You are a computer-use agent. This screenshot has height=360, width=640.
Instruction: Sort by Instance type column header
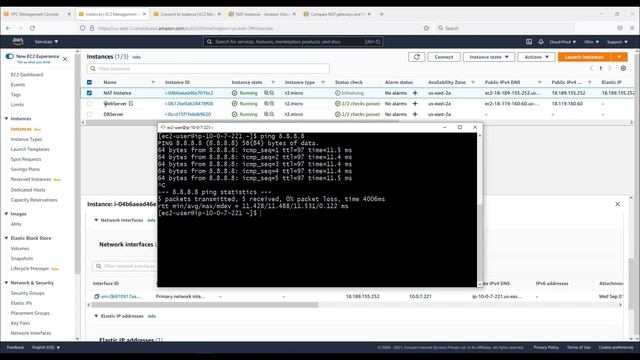point(300,82)
